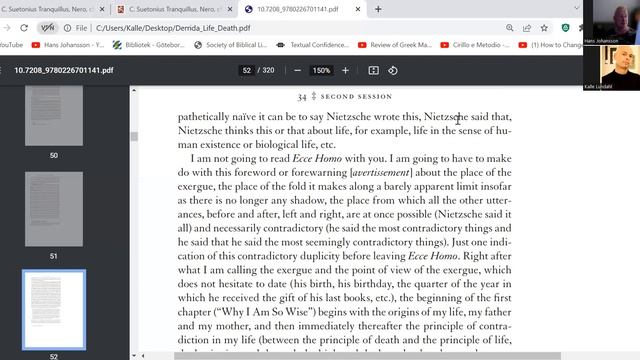The height and width of the screenshot is (360, 640).
Task: Zoom in the PDF with plus button
Action: click(x=345, y=70)
